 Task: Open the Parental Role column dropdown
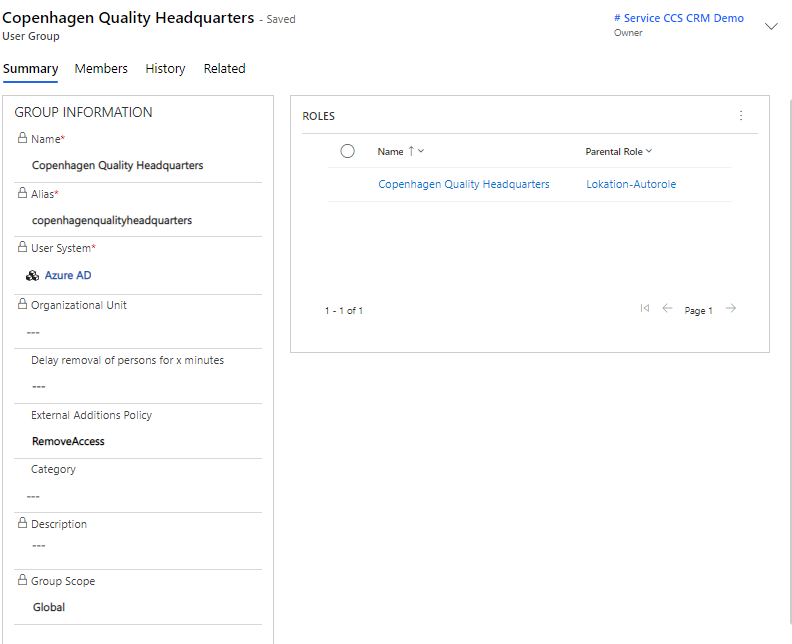[x=649, y=151]
